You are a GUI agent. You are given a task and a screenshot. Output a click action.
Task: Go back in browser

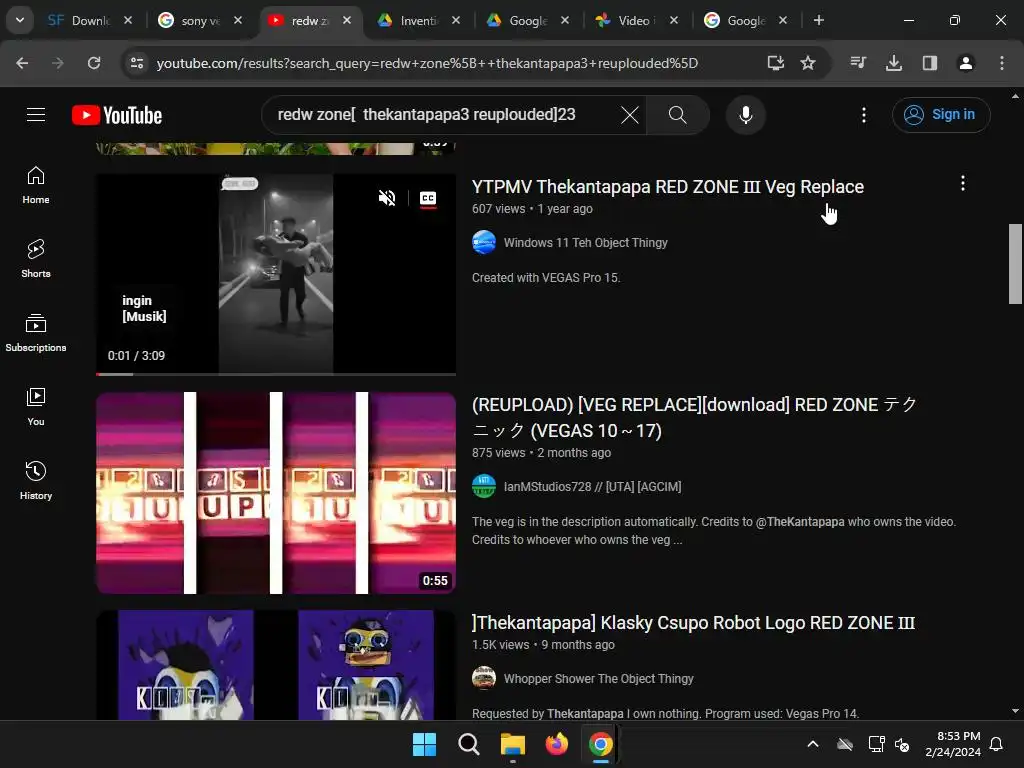point(22,63)
